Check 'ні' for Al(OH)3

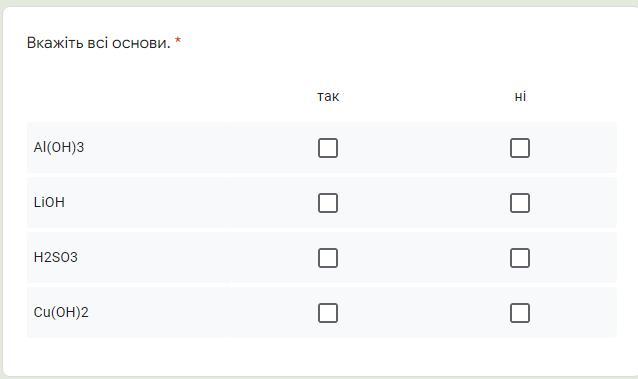coord(520,148)
